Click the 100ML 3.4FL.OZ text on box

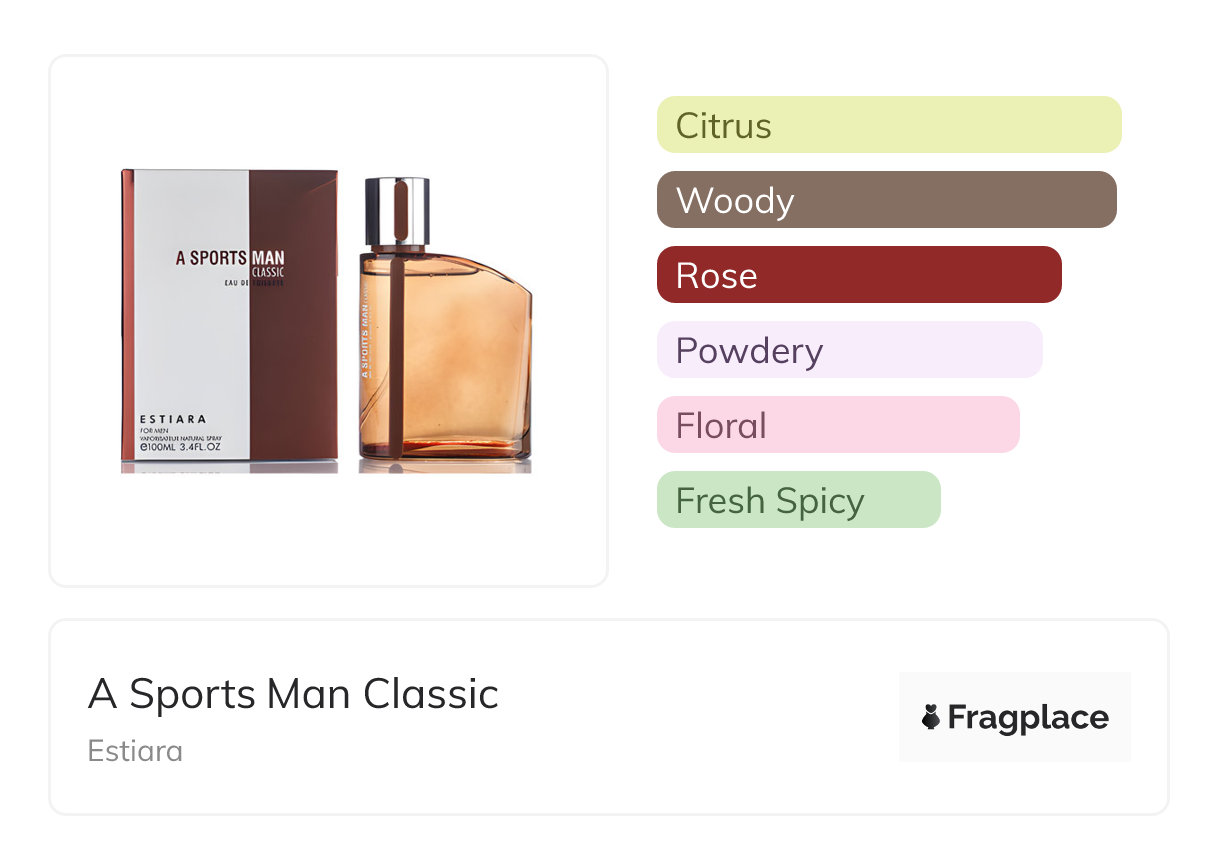pyautogui.click(x=177, y=448)
